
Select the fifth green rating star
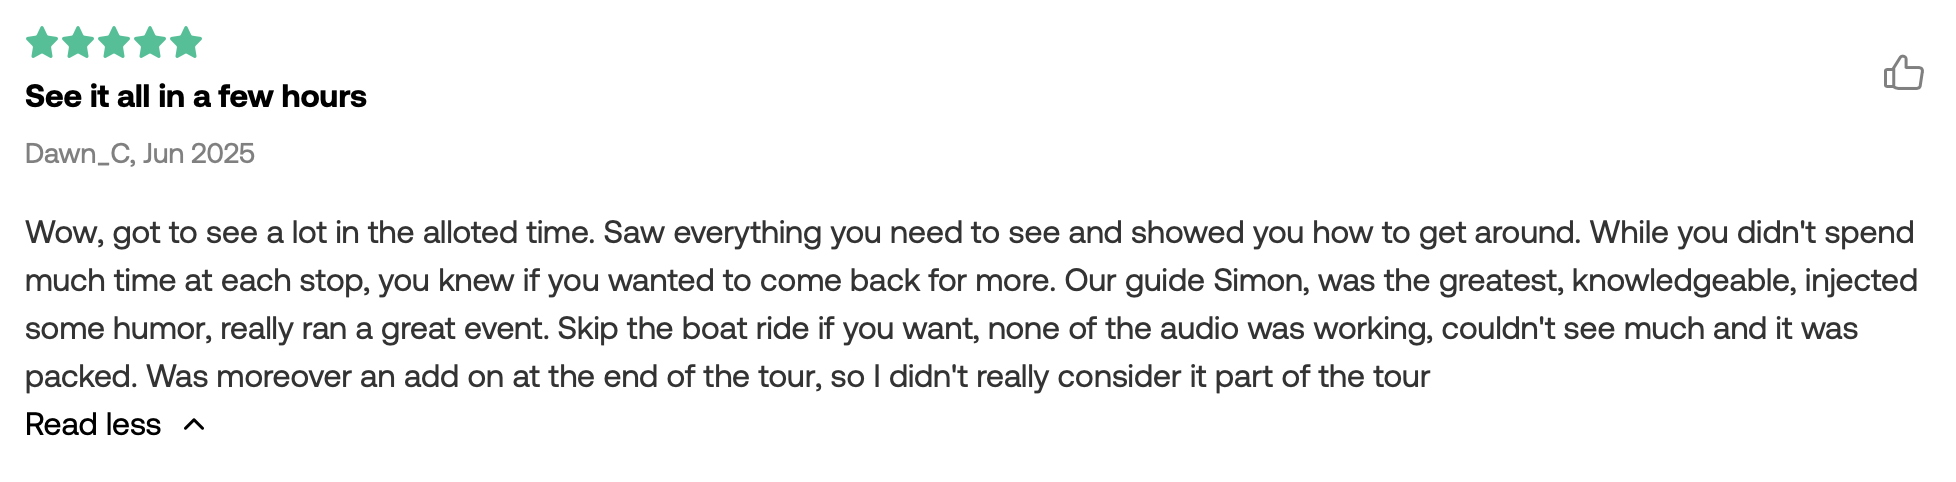coord(186,43)
